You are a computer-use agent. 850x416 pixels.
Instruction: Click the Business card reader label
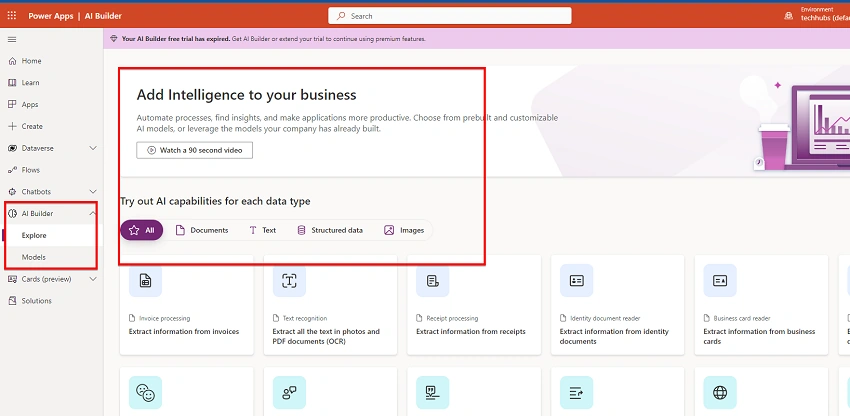coord(742,318)
